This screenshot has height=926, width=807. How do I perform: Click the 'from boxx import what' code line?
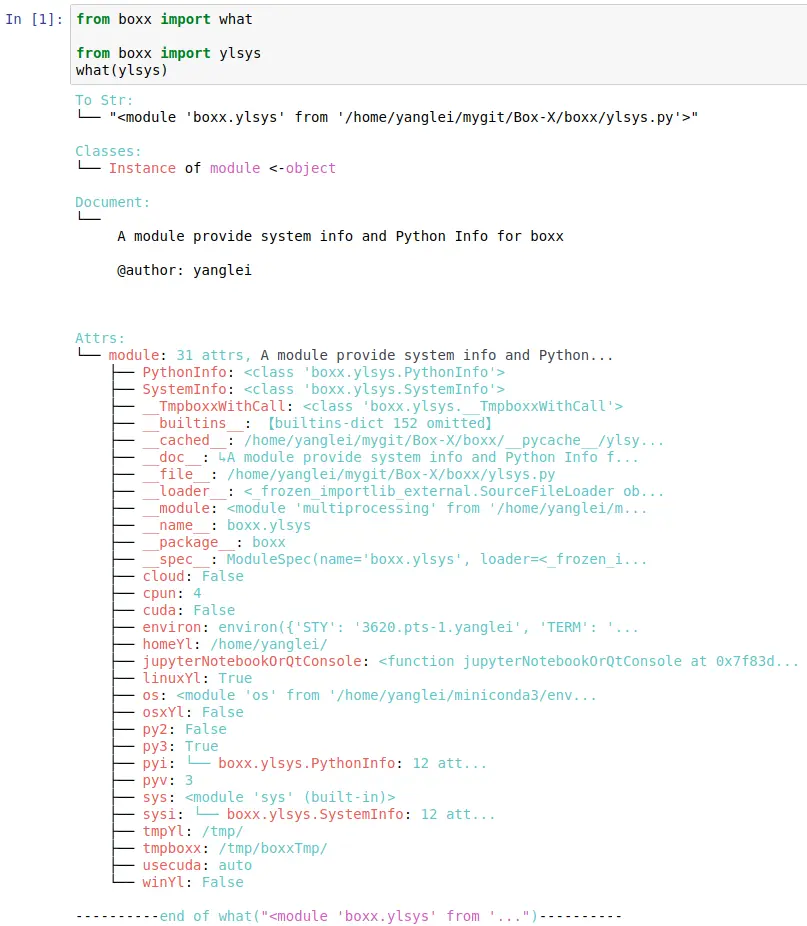(164, 19)
